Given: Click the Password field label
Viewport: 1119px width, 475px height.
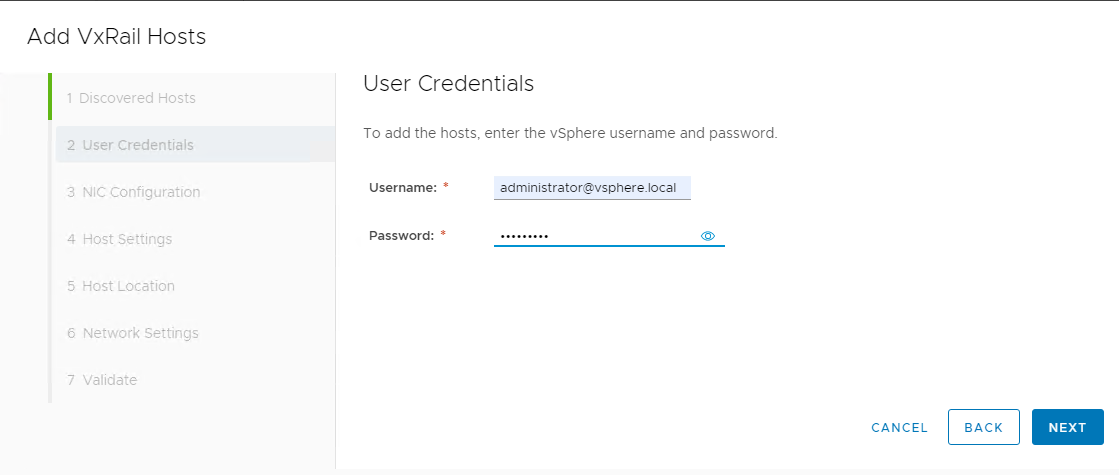Looking at the screenshot, I should [x=401, y=236].
